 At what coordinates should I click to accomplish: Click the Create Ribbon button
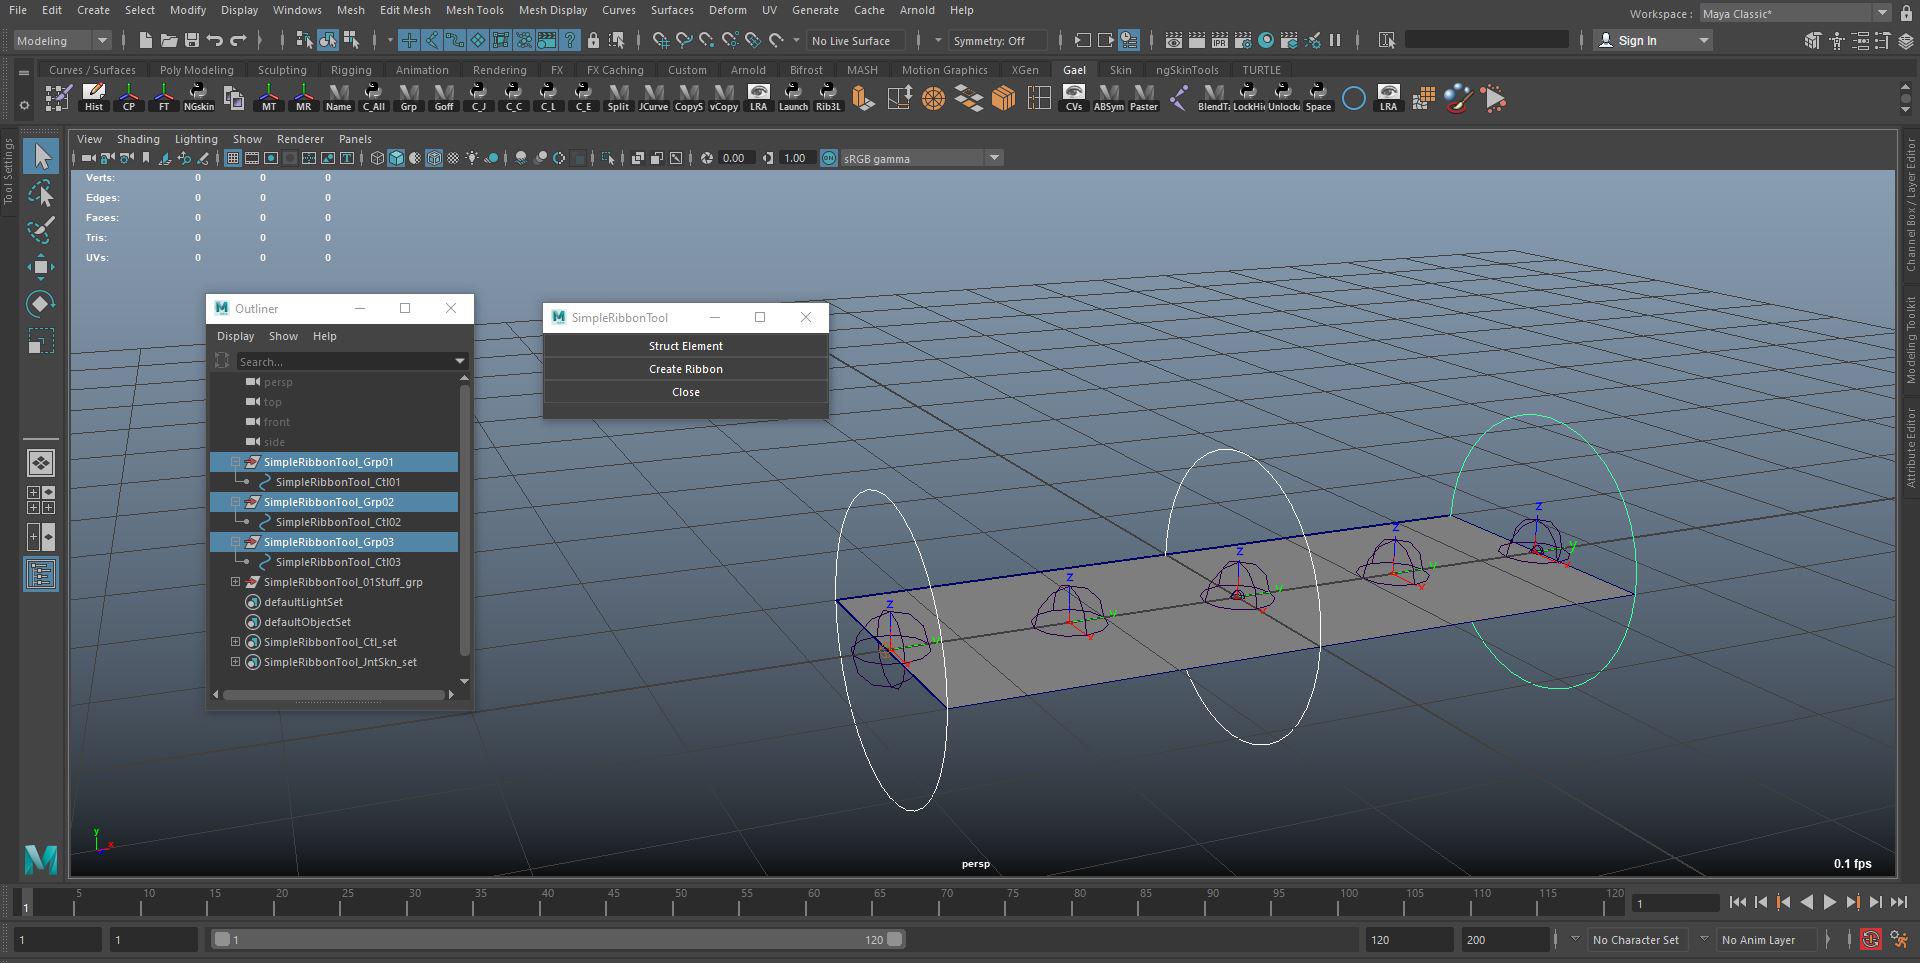tap(685, 369)
